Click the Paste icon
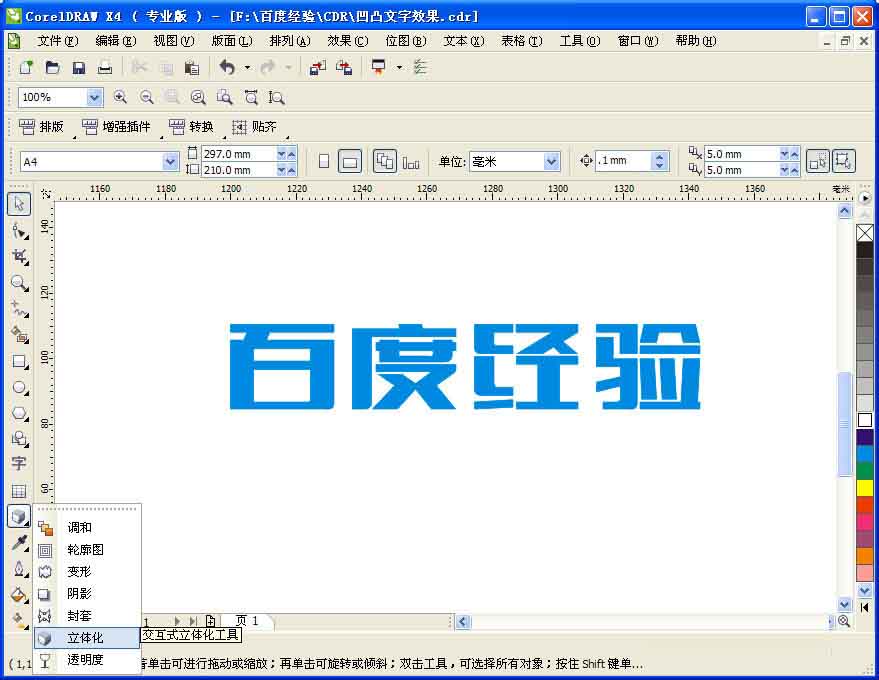Viewport: 879px width, 680px height. pyautogui.click(x=192, y=68)
